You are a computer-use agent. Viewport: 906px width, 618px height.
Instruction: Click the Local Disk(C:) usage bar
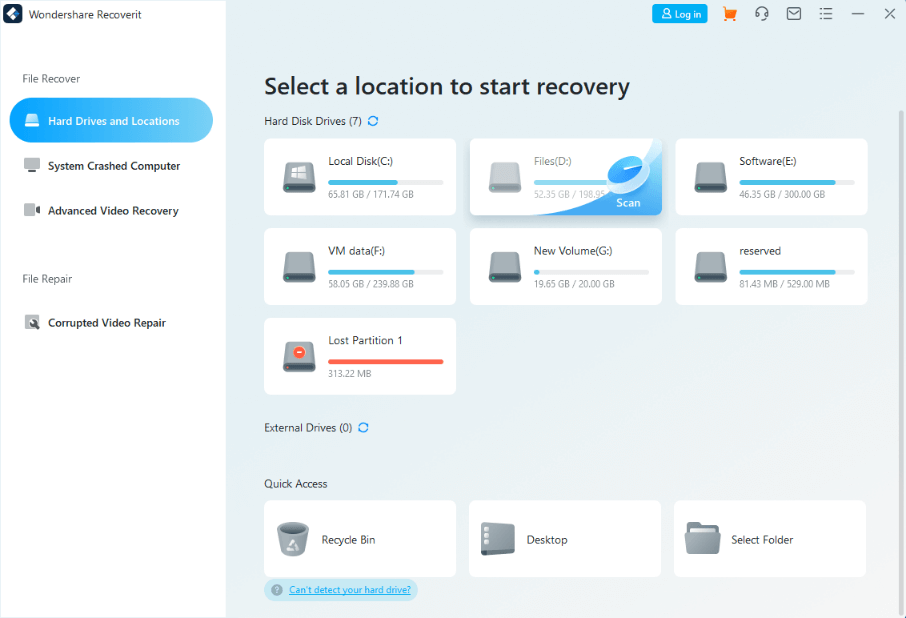click(x=385, y=183)
